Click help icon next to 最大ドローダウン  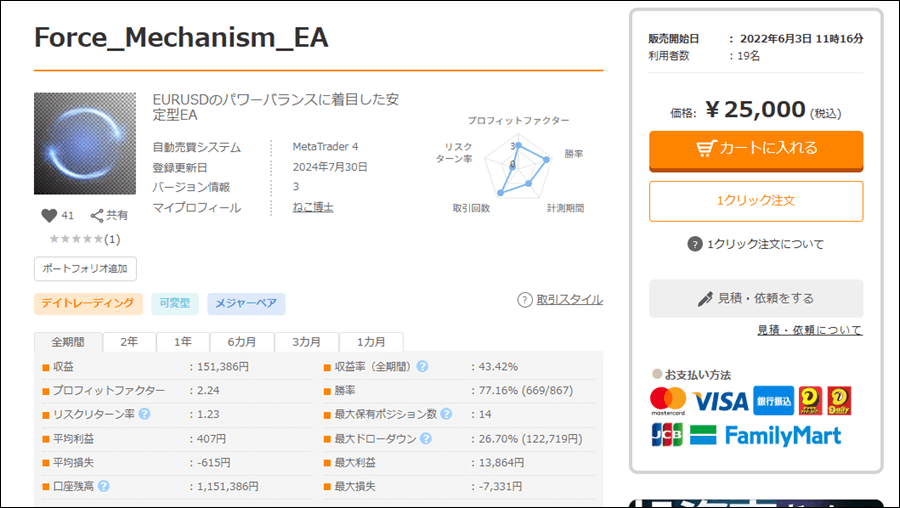(x=426, y=439)
